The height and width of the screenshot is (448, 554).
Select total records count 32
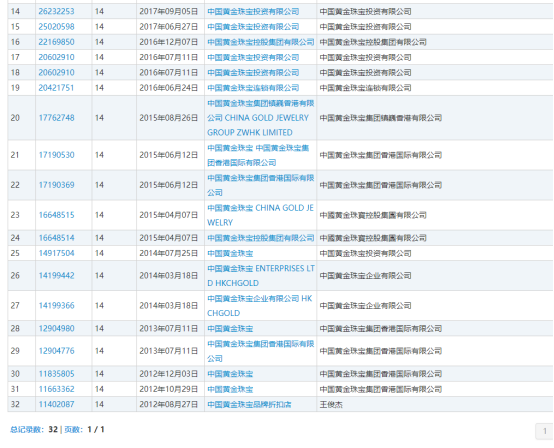pos(53,429)
